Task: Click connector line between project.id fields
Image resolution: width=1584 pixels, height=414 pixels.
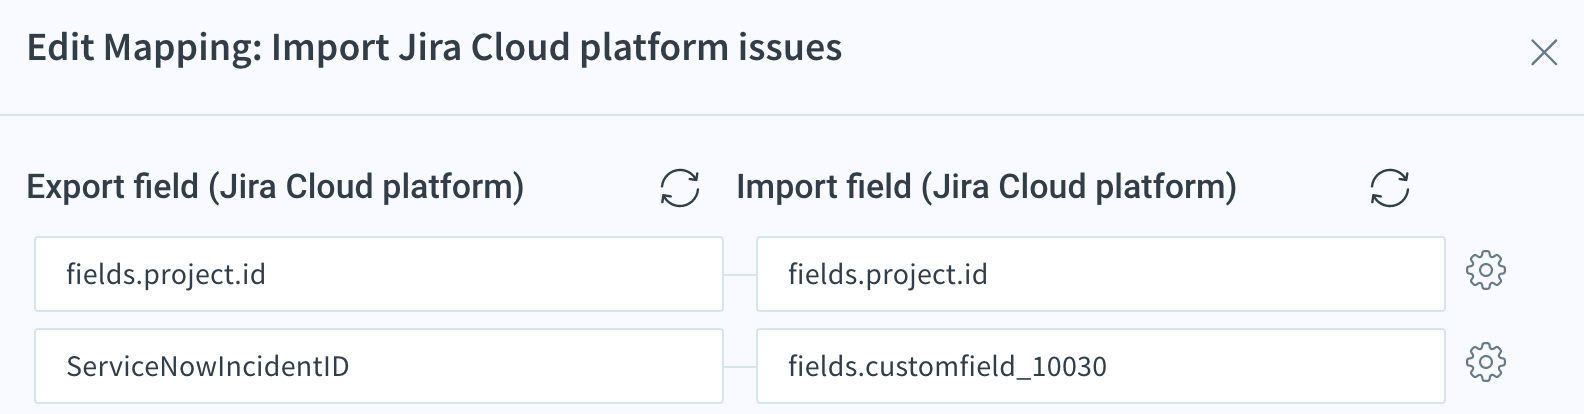Action: click(x=740, y=275)
